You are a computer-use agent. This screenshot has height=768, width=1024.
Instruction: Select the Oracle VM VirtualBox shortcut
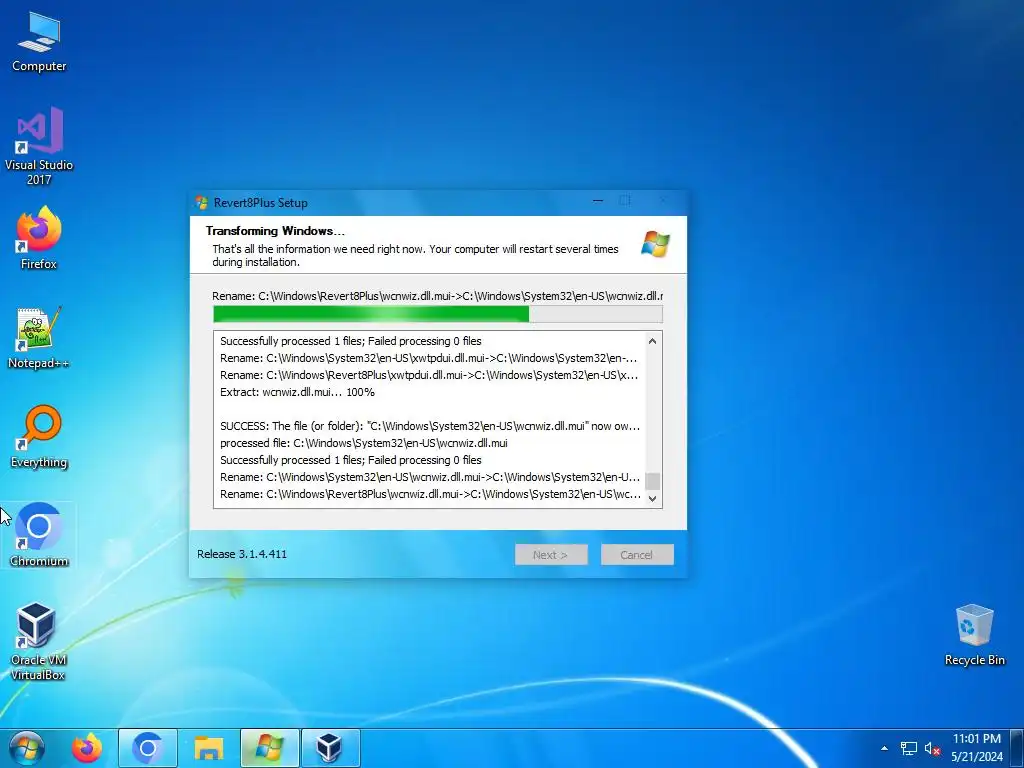(37, 641)
